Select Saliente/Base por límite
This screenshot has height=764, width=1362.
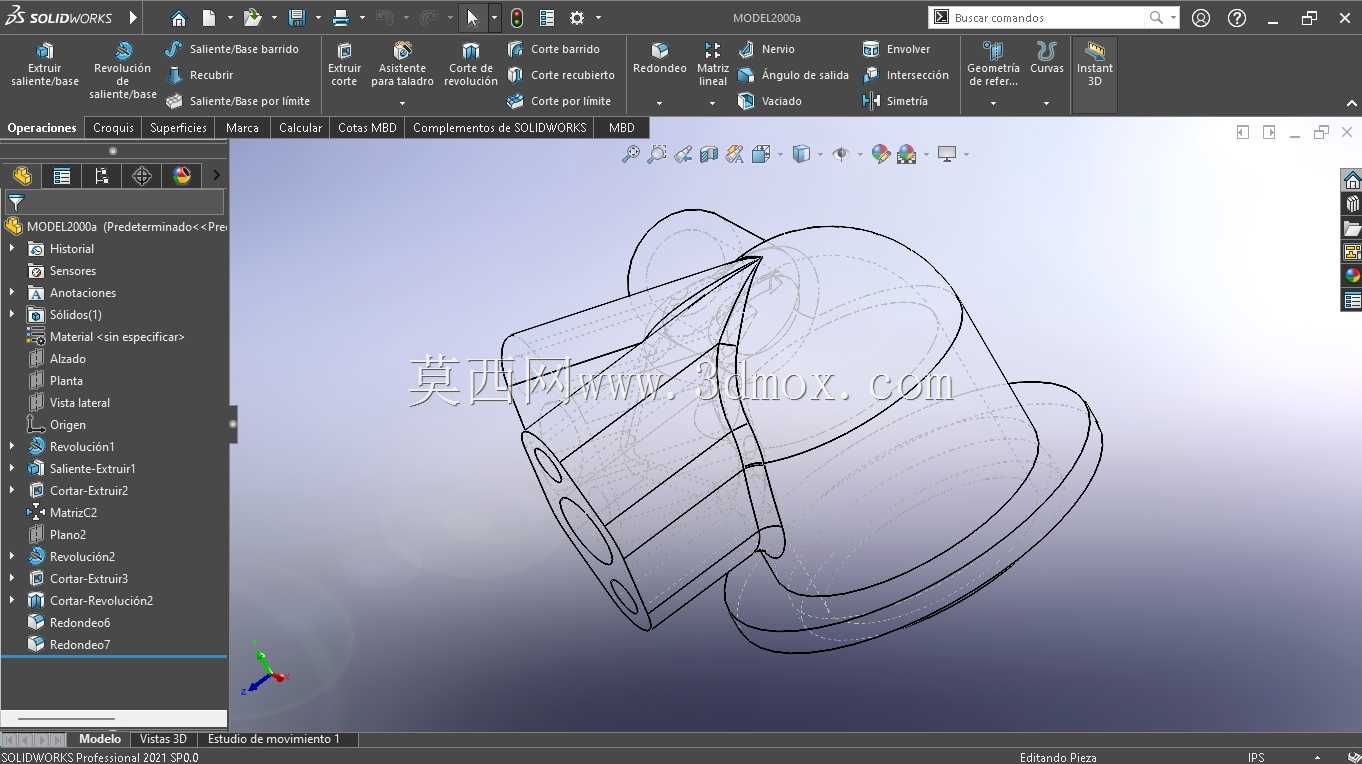click(238, 101)
